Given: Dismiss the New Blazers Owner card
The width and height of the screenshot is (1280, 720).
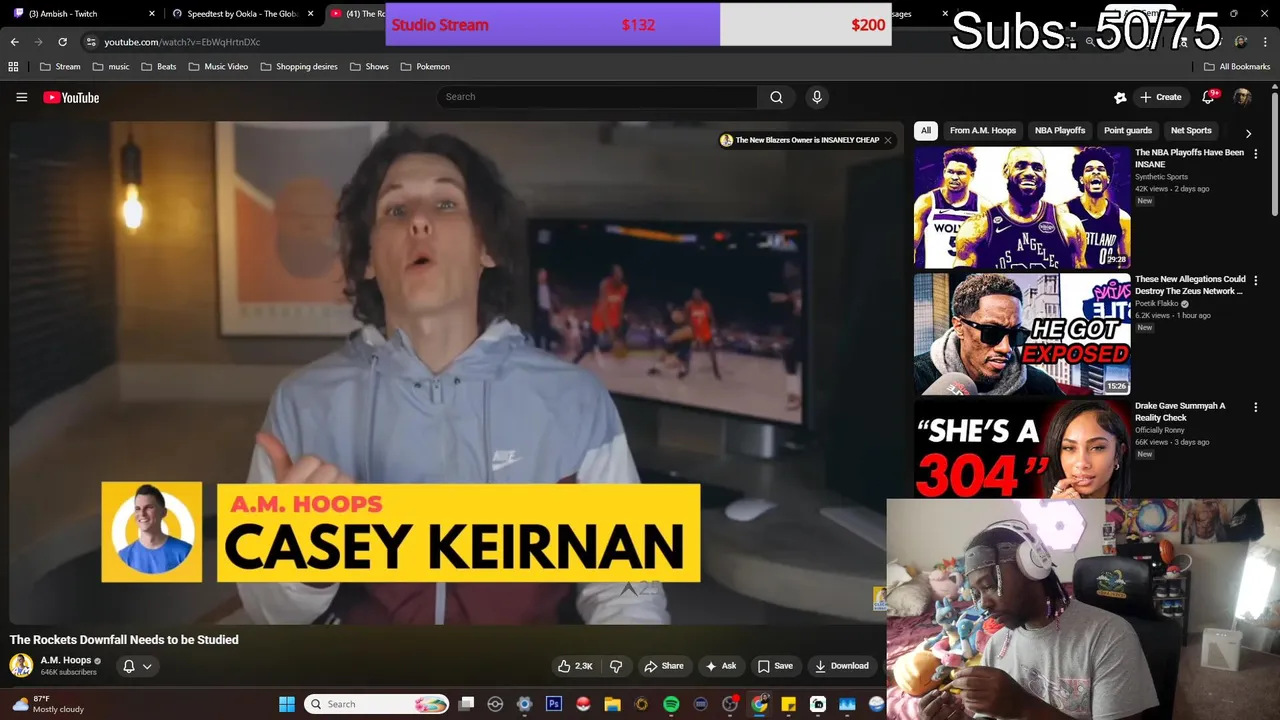Looking at the screenshot, I should pyautogui.click(x=887, y=140).
